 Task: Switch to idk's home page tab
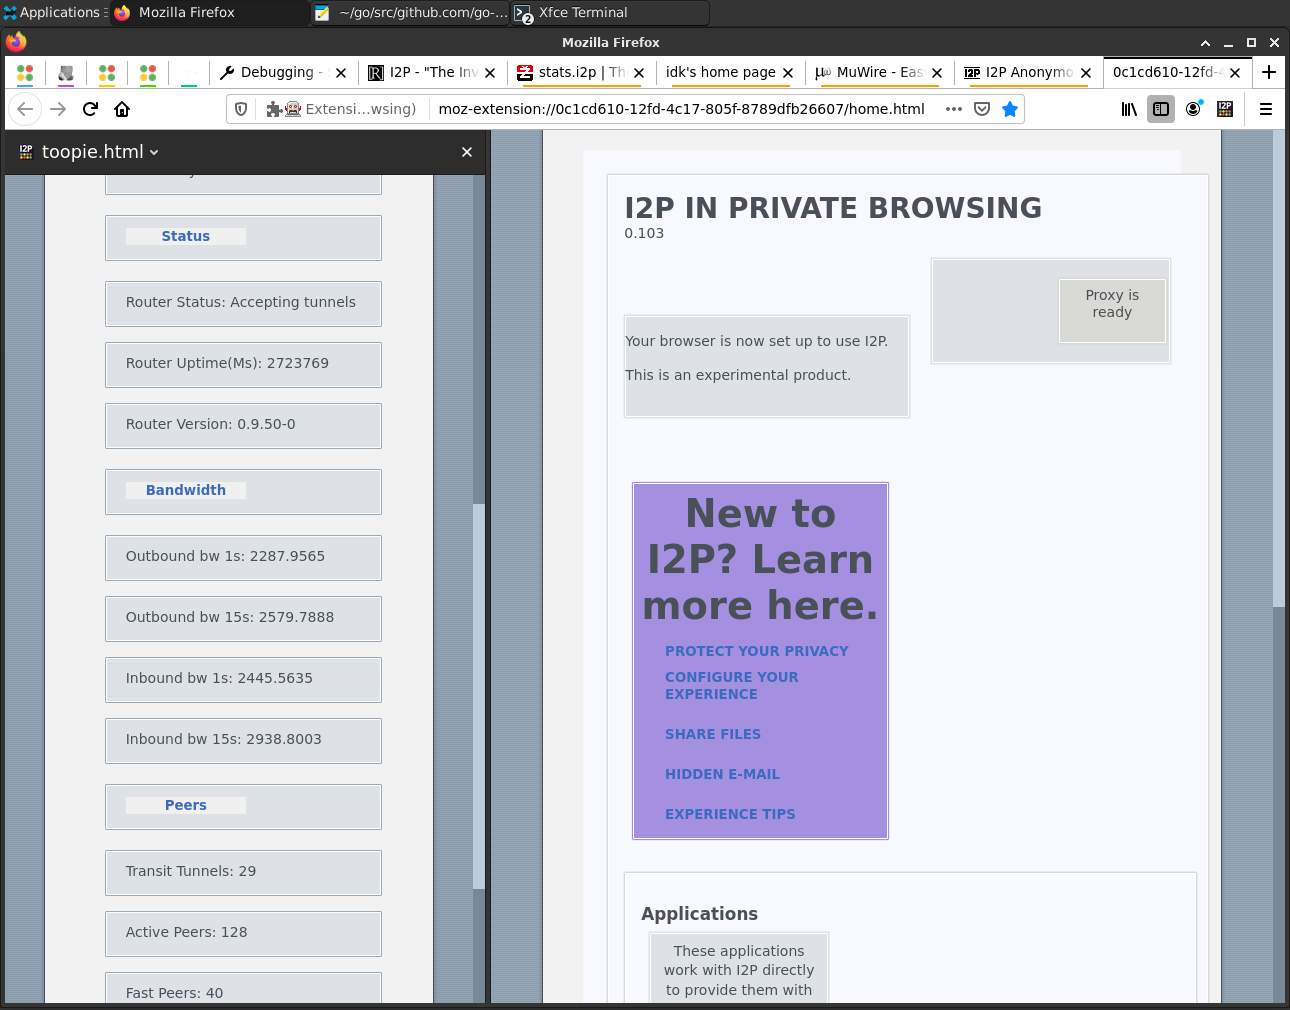pos(730,73)
